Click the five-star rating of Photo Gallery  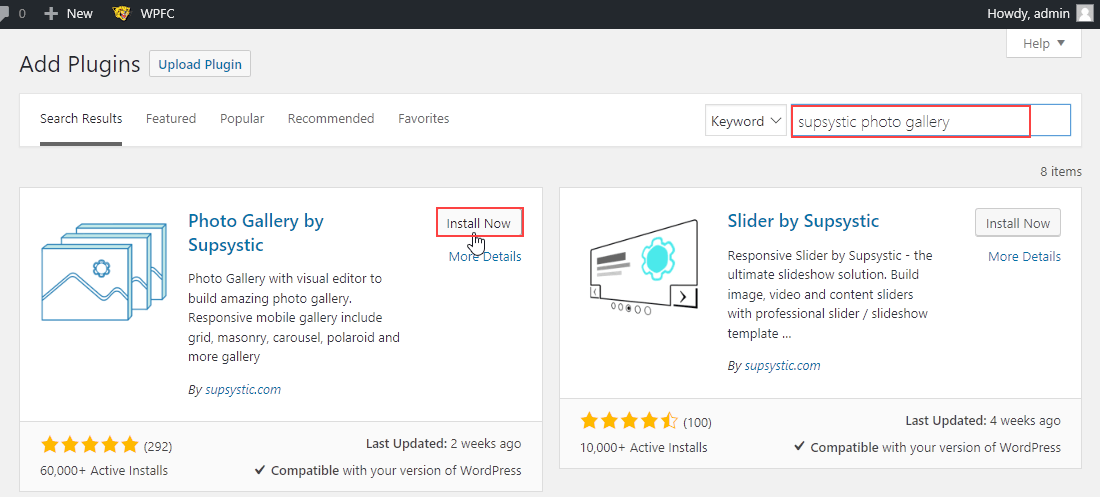click(90, 445)
